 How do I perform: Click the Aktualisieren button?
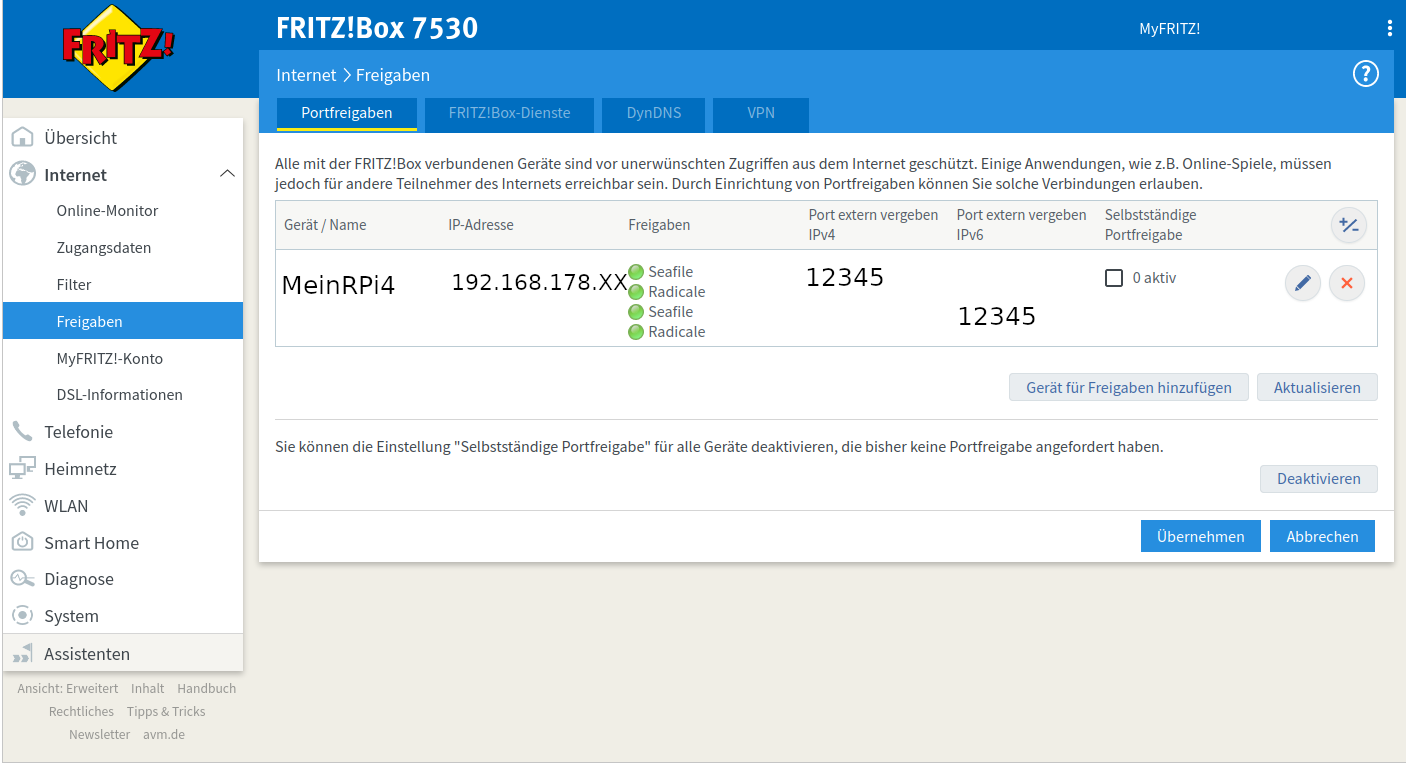(1317, 387)
